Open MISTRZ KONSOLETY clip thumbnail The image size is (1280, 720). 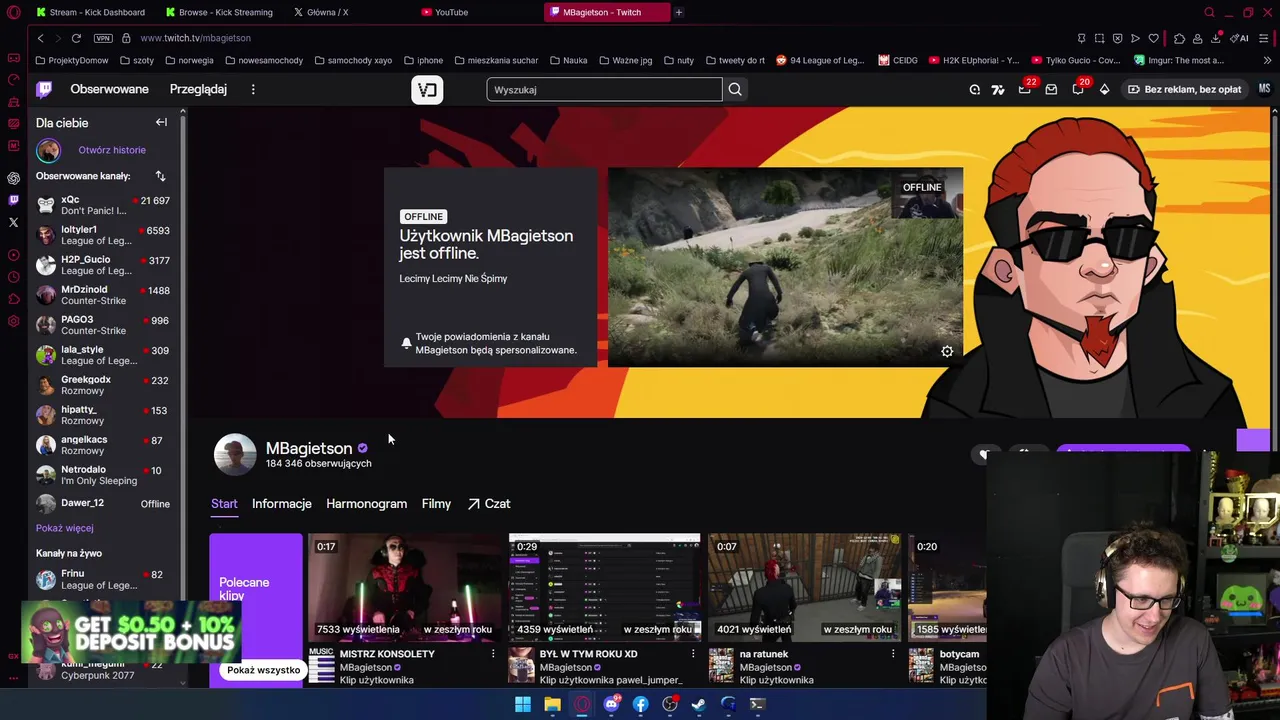[x=404, y=587]
